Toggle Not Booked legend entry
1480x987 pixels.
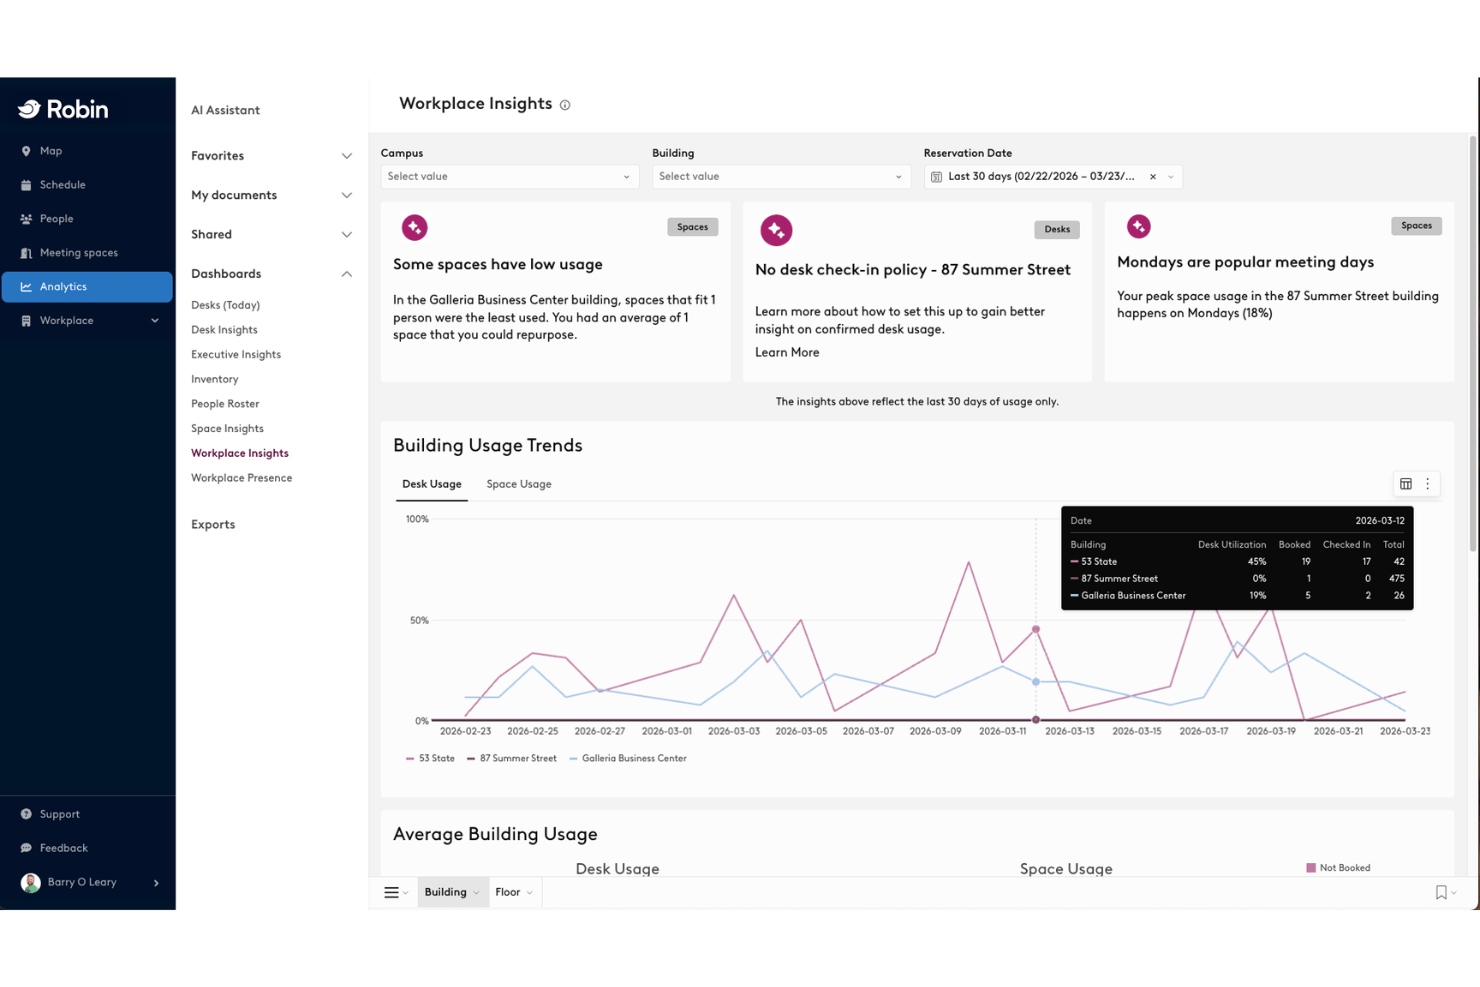tap(1338, 868)
